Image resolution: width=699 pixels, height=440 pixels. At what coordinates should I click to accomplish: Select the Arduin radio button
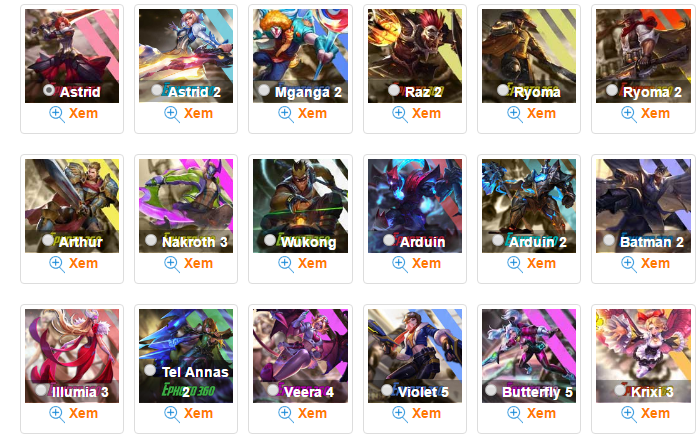389,240
